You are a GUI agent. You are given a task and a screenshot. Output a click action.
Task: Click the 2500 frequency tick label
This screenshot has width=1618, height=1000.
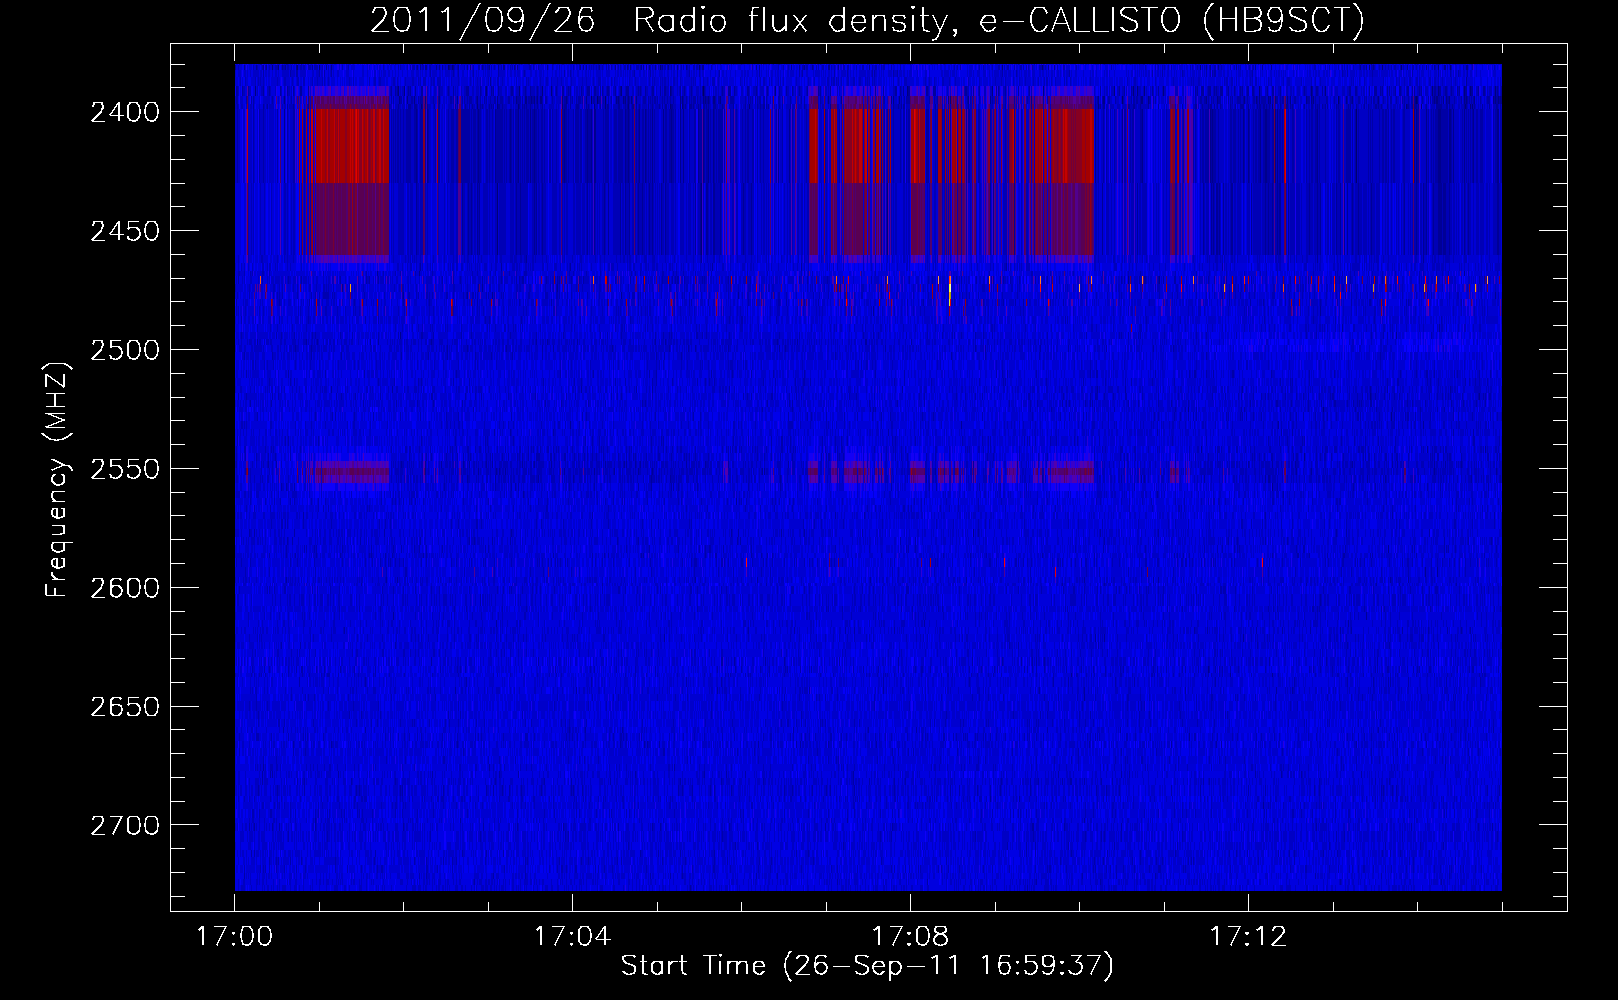click(124, 350)
